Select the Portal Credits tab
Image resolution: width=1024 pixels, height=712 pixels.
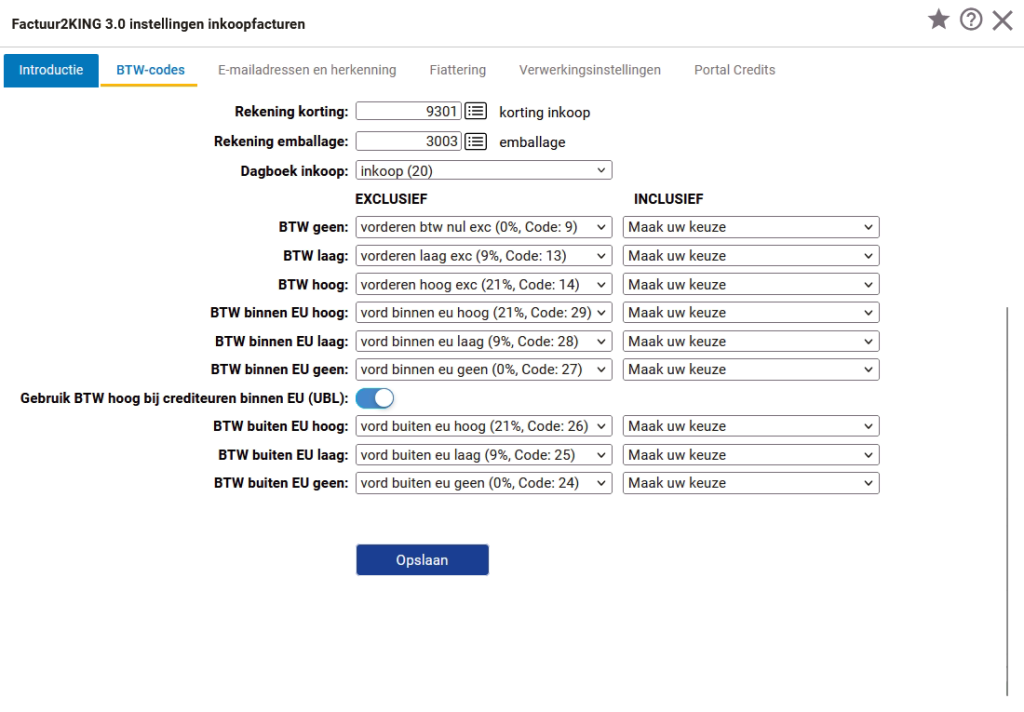point(734,70)
